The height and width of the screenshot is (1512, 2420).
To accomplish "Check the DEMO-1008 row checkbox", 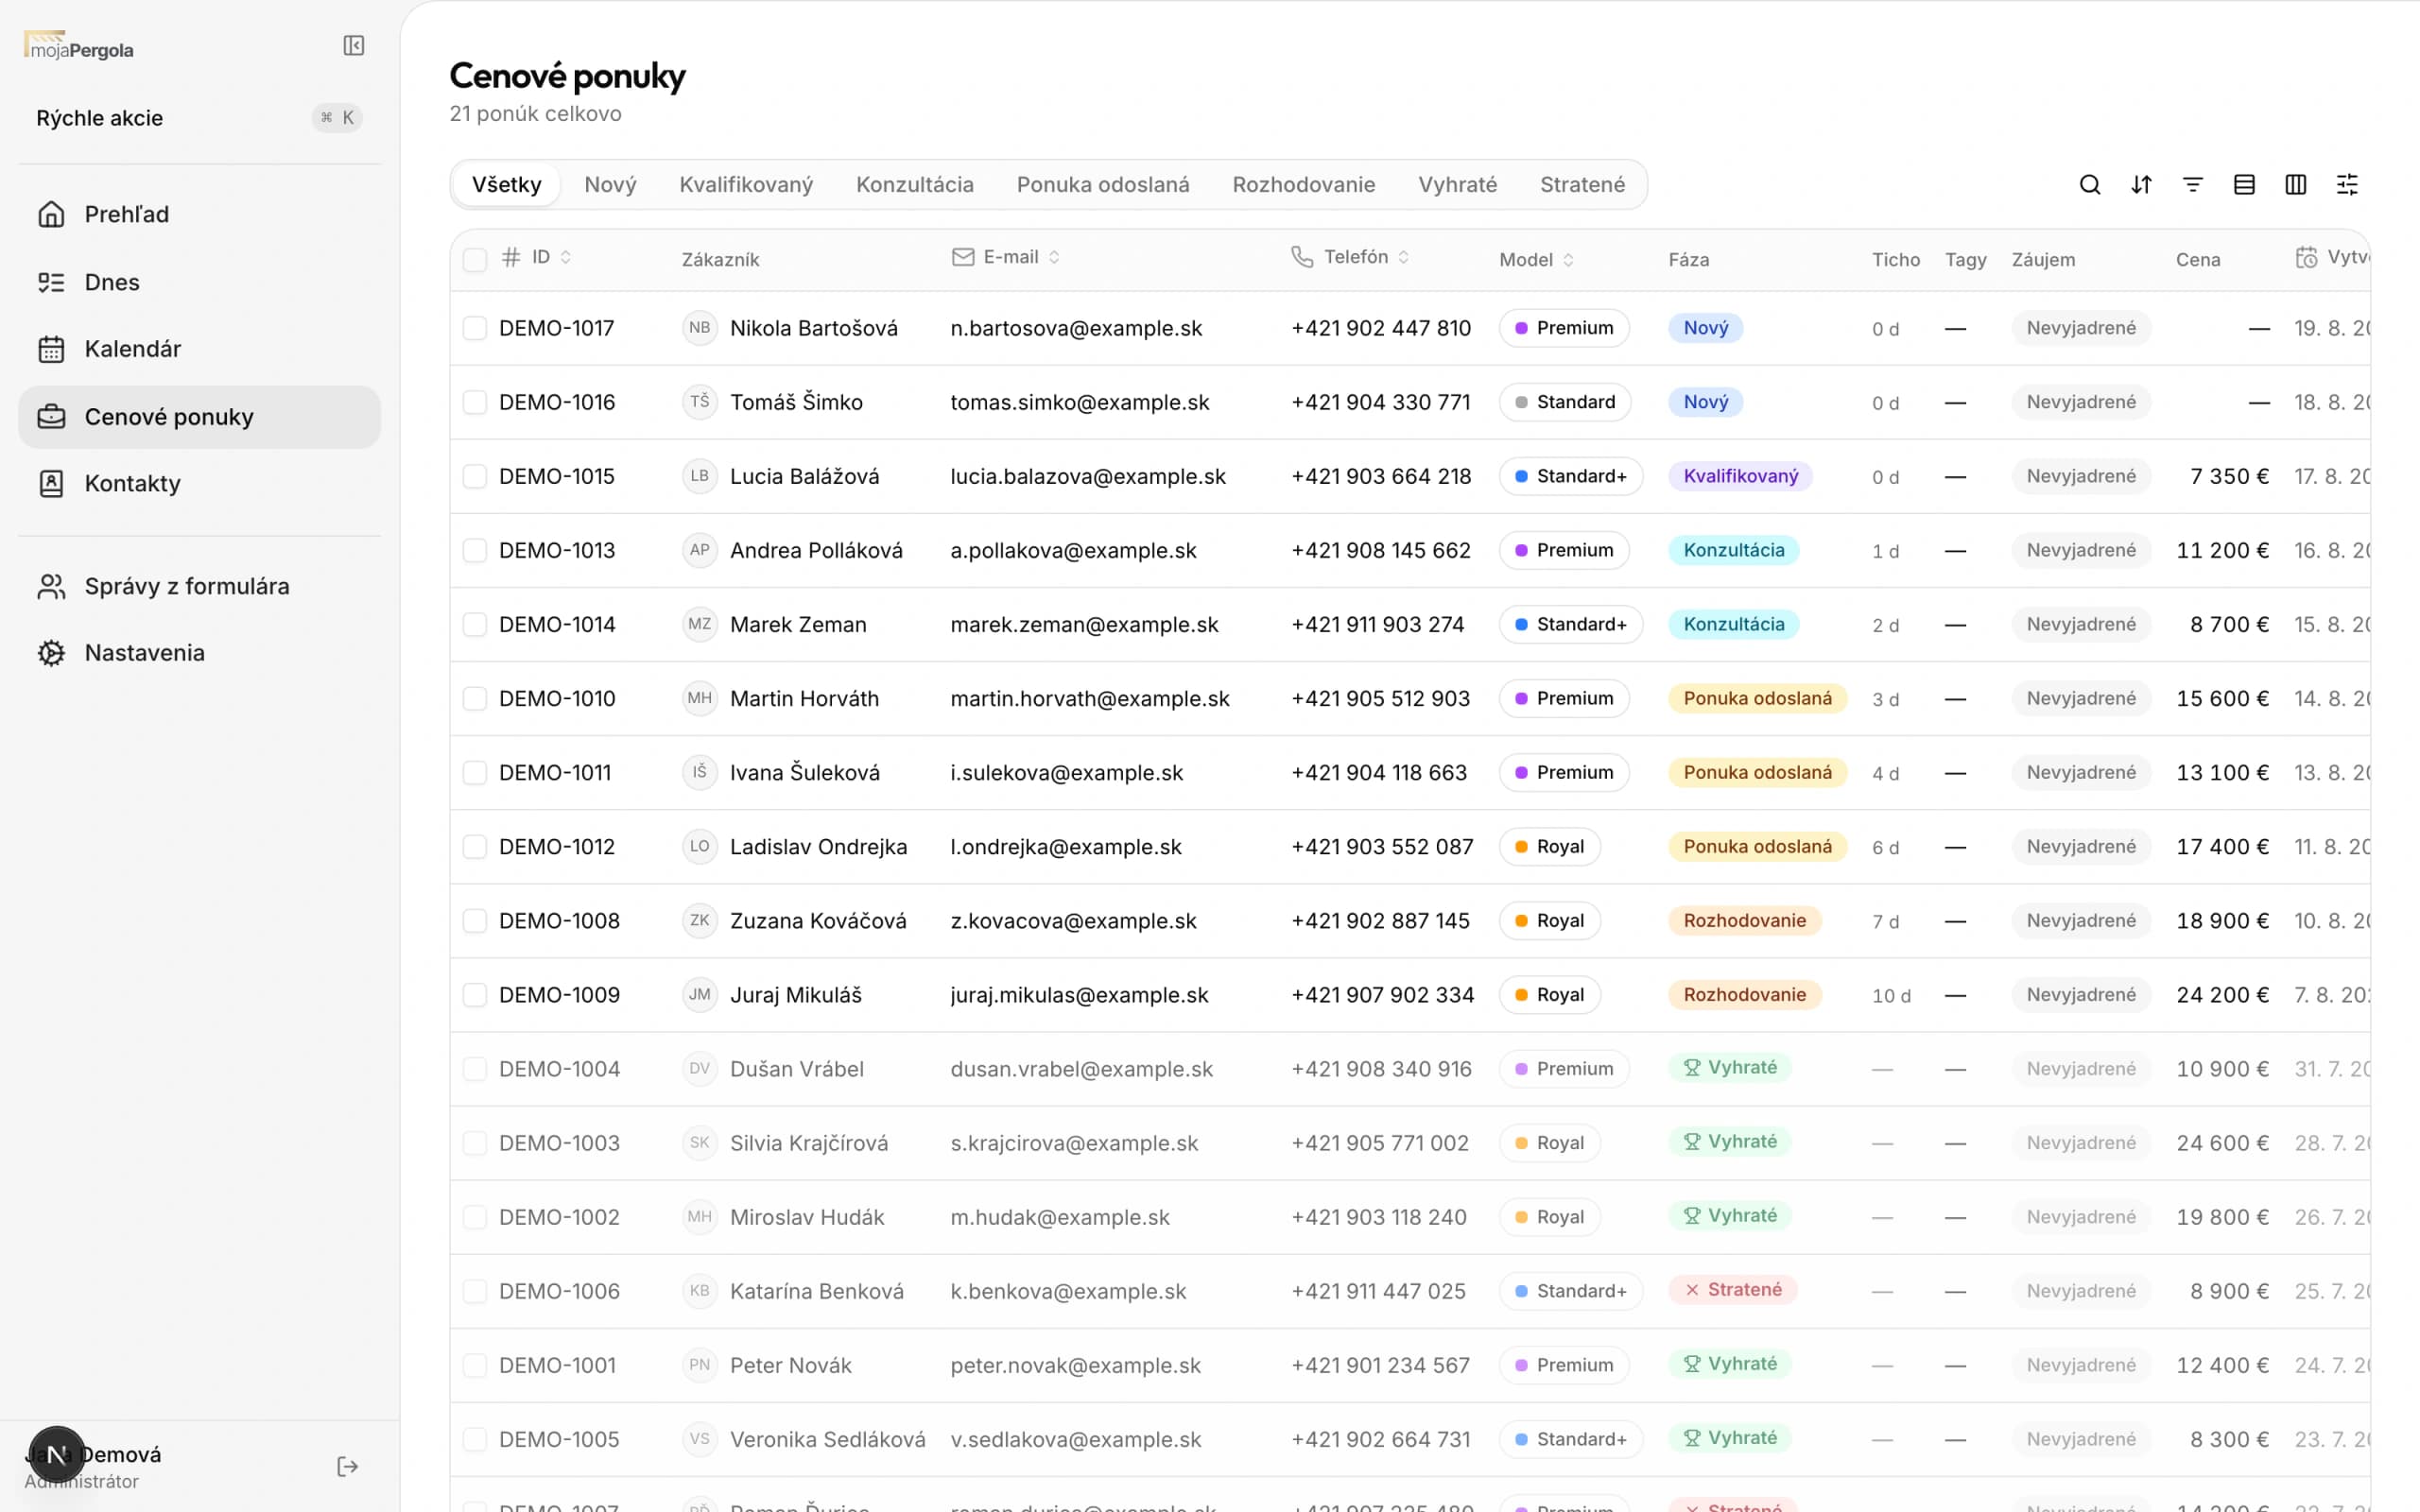I will pos(475,920).
